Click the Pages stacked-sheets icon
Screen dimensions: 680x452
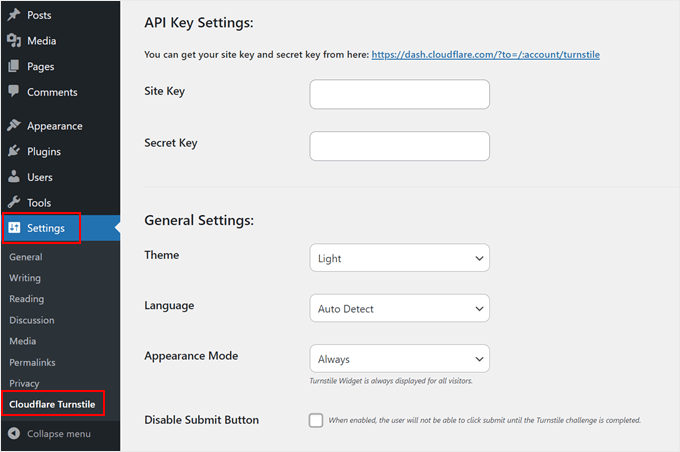point(14,66)
